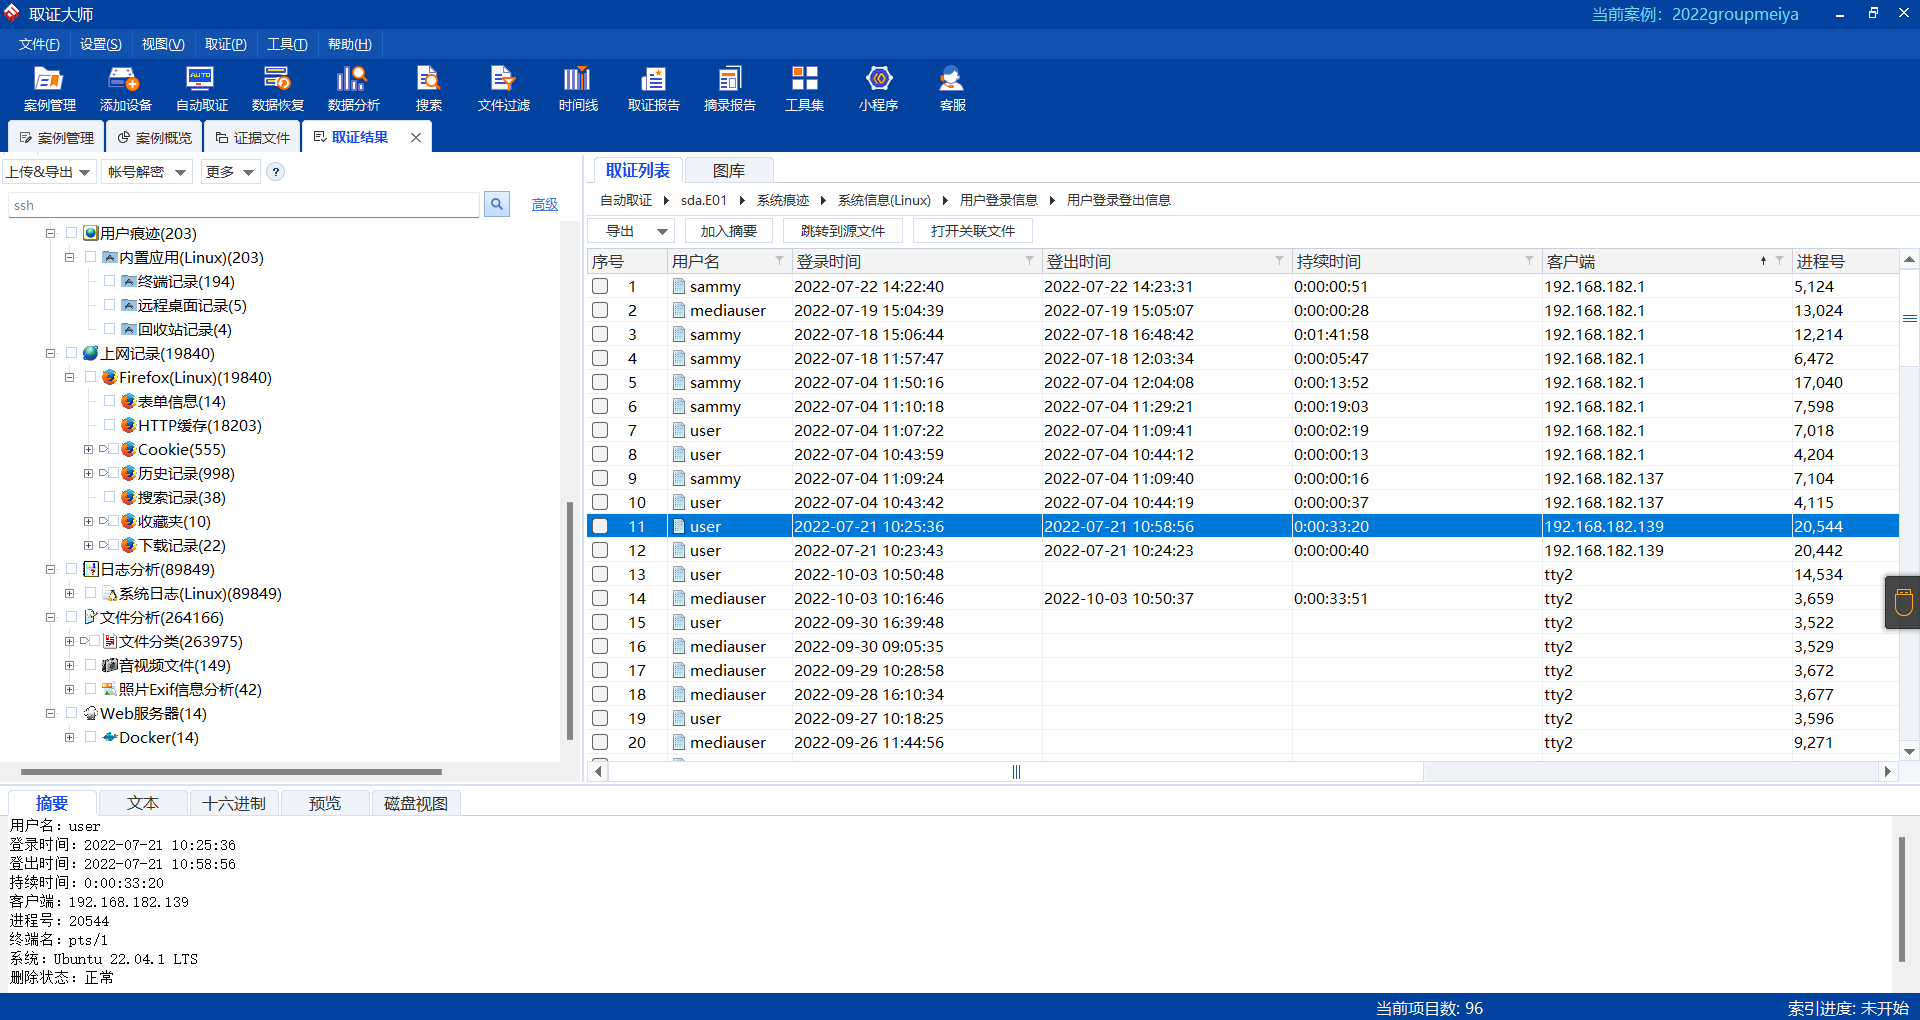Open the 更多 dropdown
The height and width of the screenshot is (1020, 1920).
(x=230, y=172)
